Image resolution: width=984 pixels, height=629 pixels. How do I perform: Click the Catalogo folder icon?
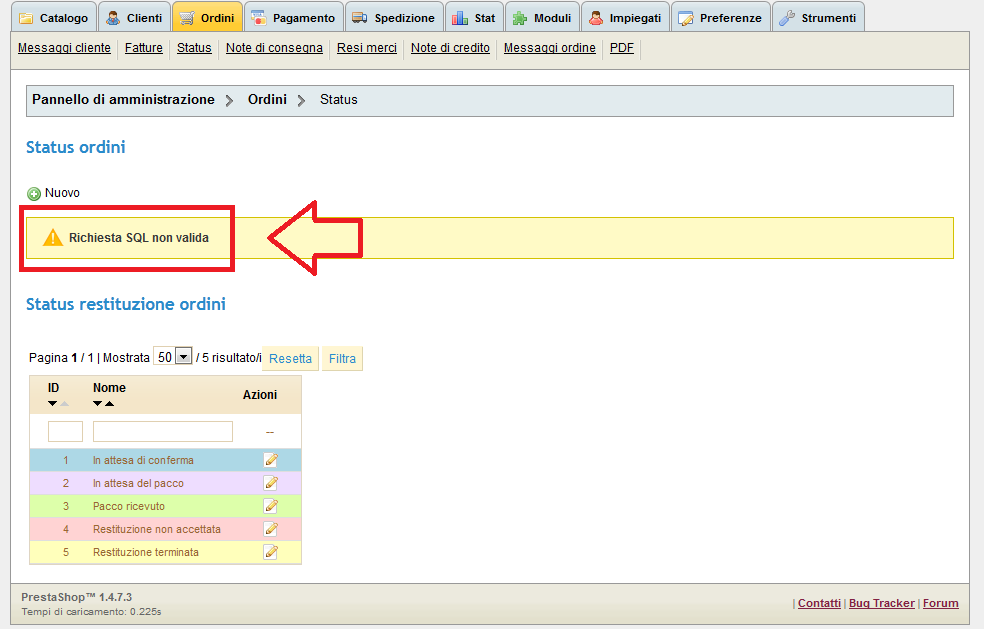[26, 18]
